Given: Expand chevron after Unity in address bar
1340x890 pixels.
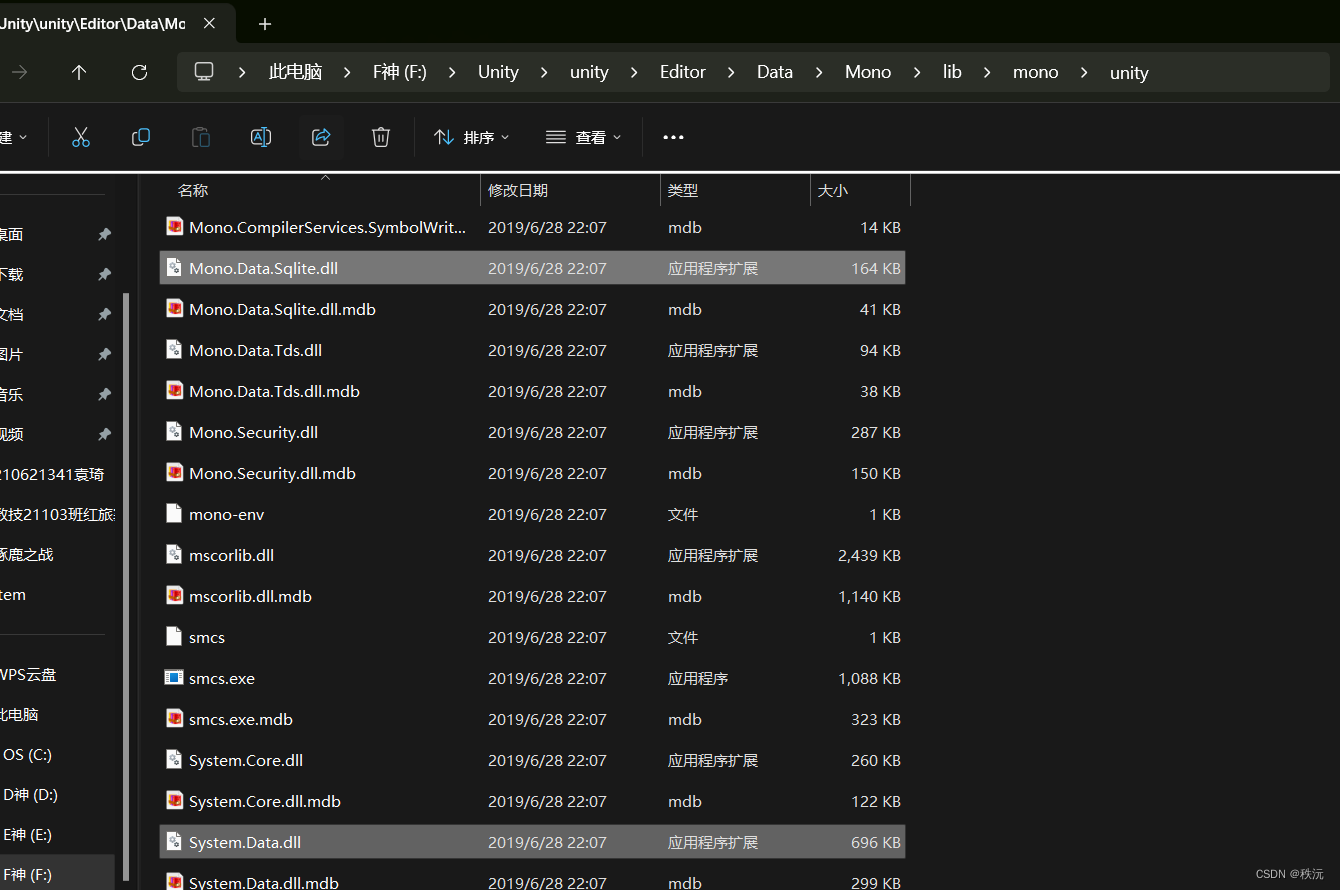Looking at the screenshot, I should coord(544,72).
